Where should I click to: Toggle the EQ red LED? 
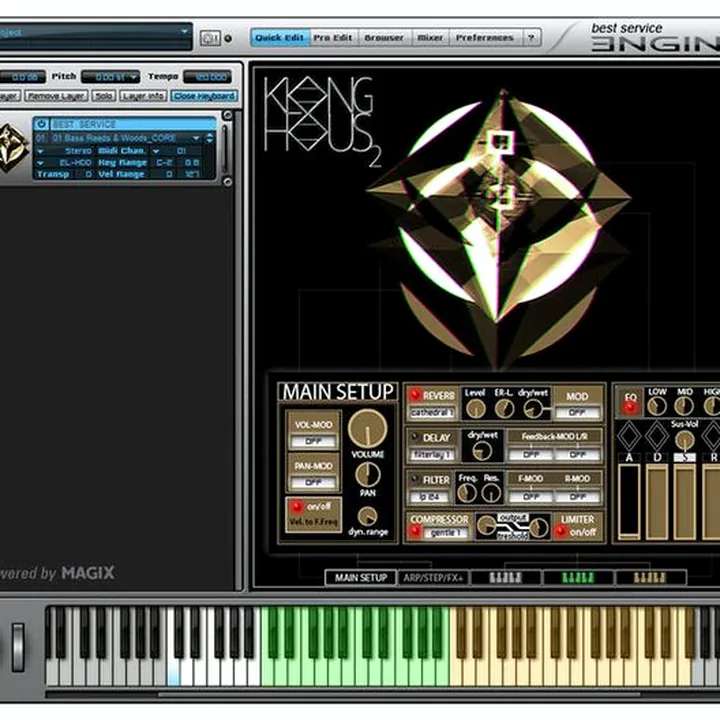(630, 407)
